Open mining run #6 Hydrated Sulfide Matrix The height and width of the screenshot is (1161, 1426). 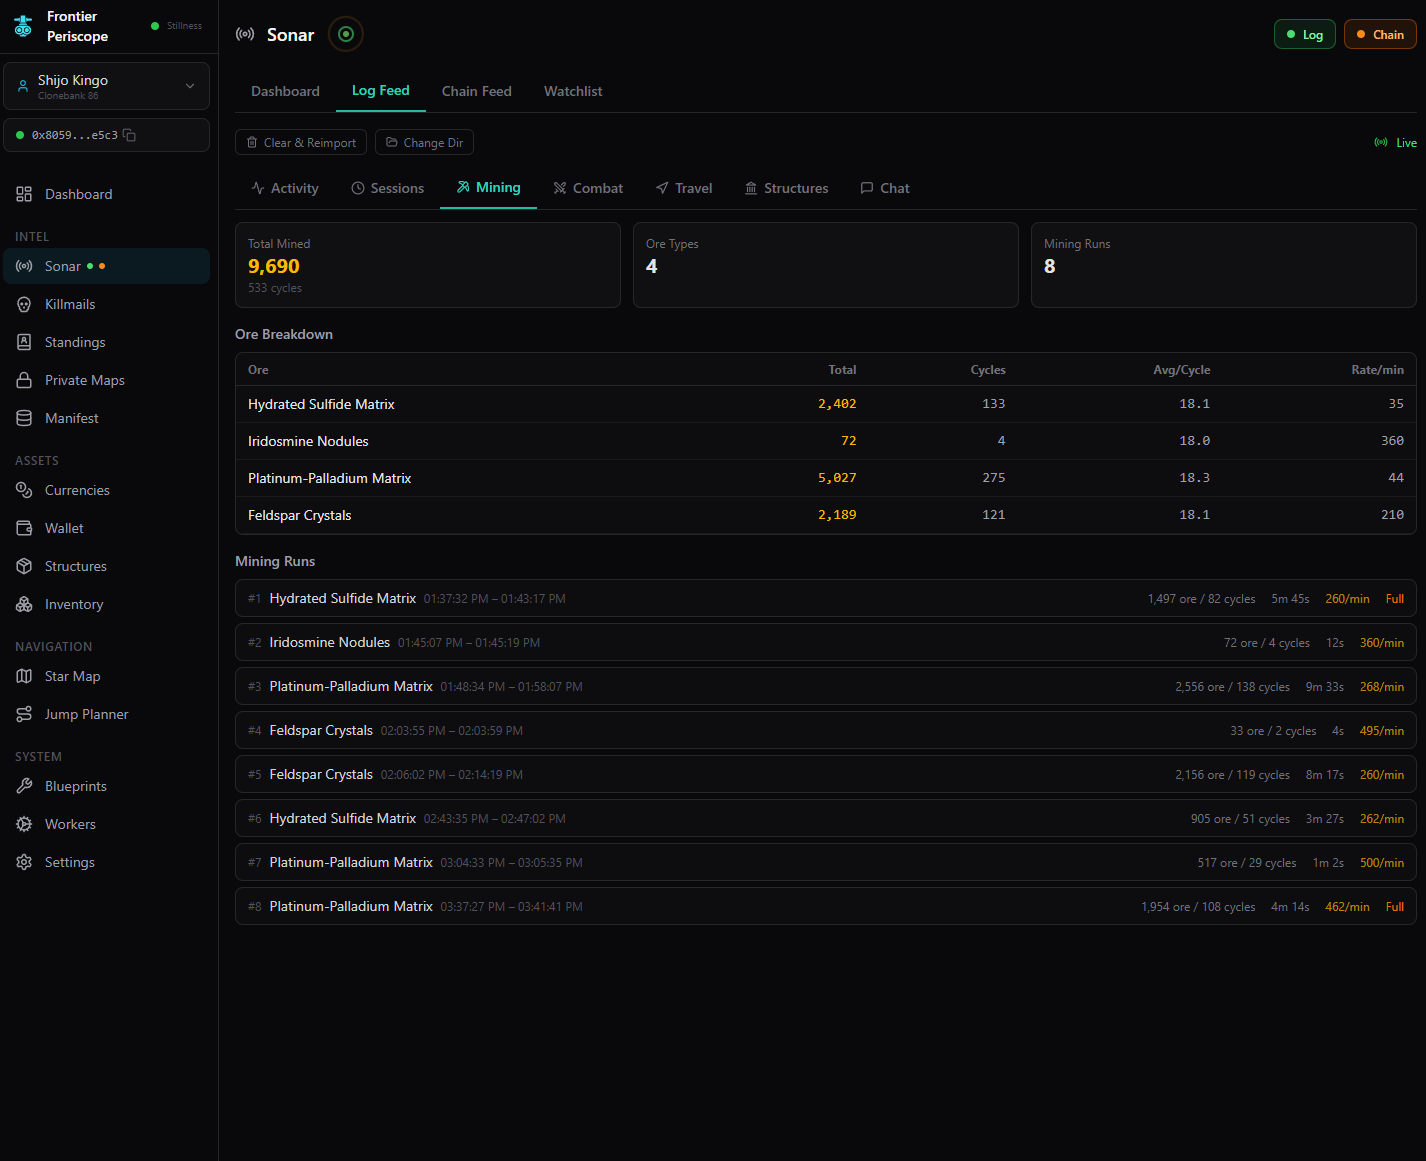[x=826, y=818]
